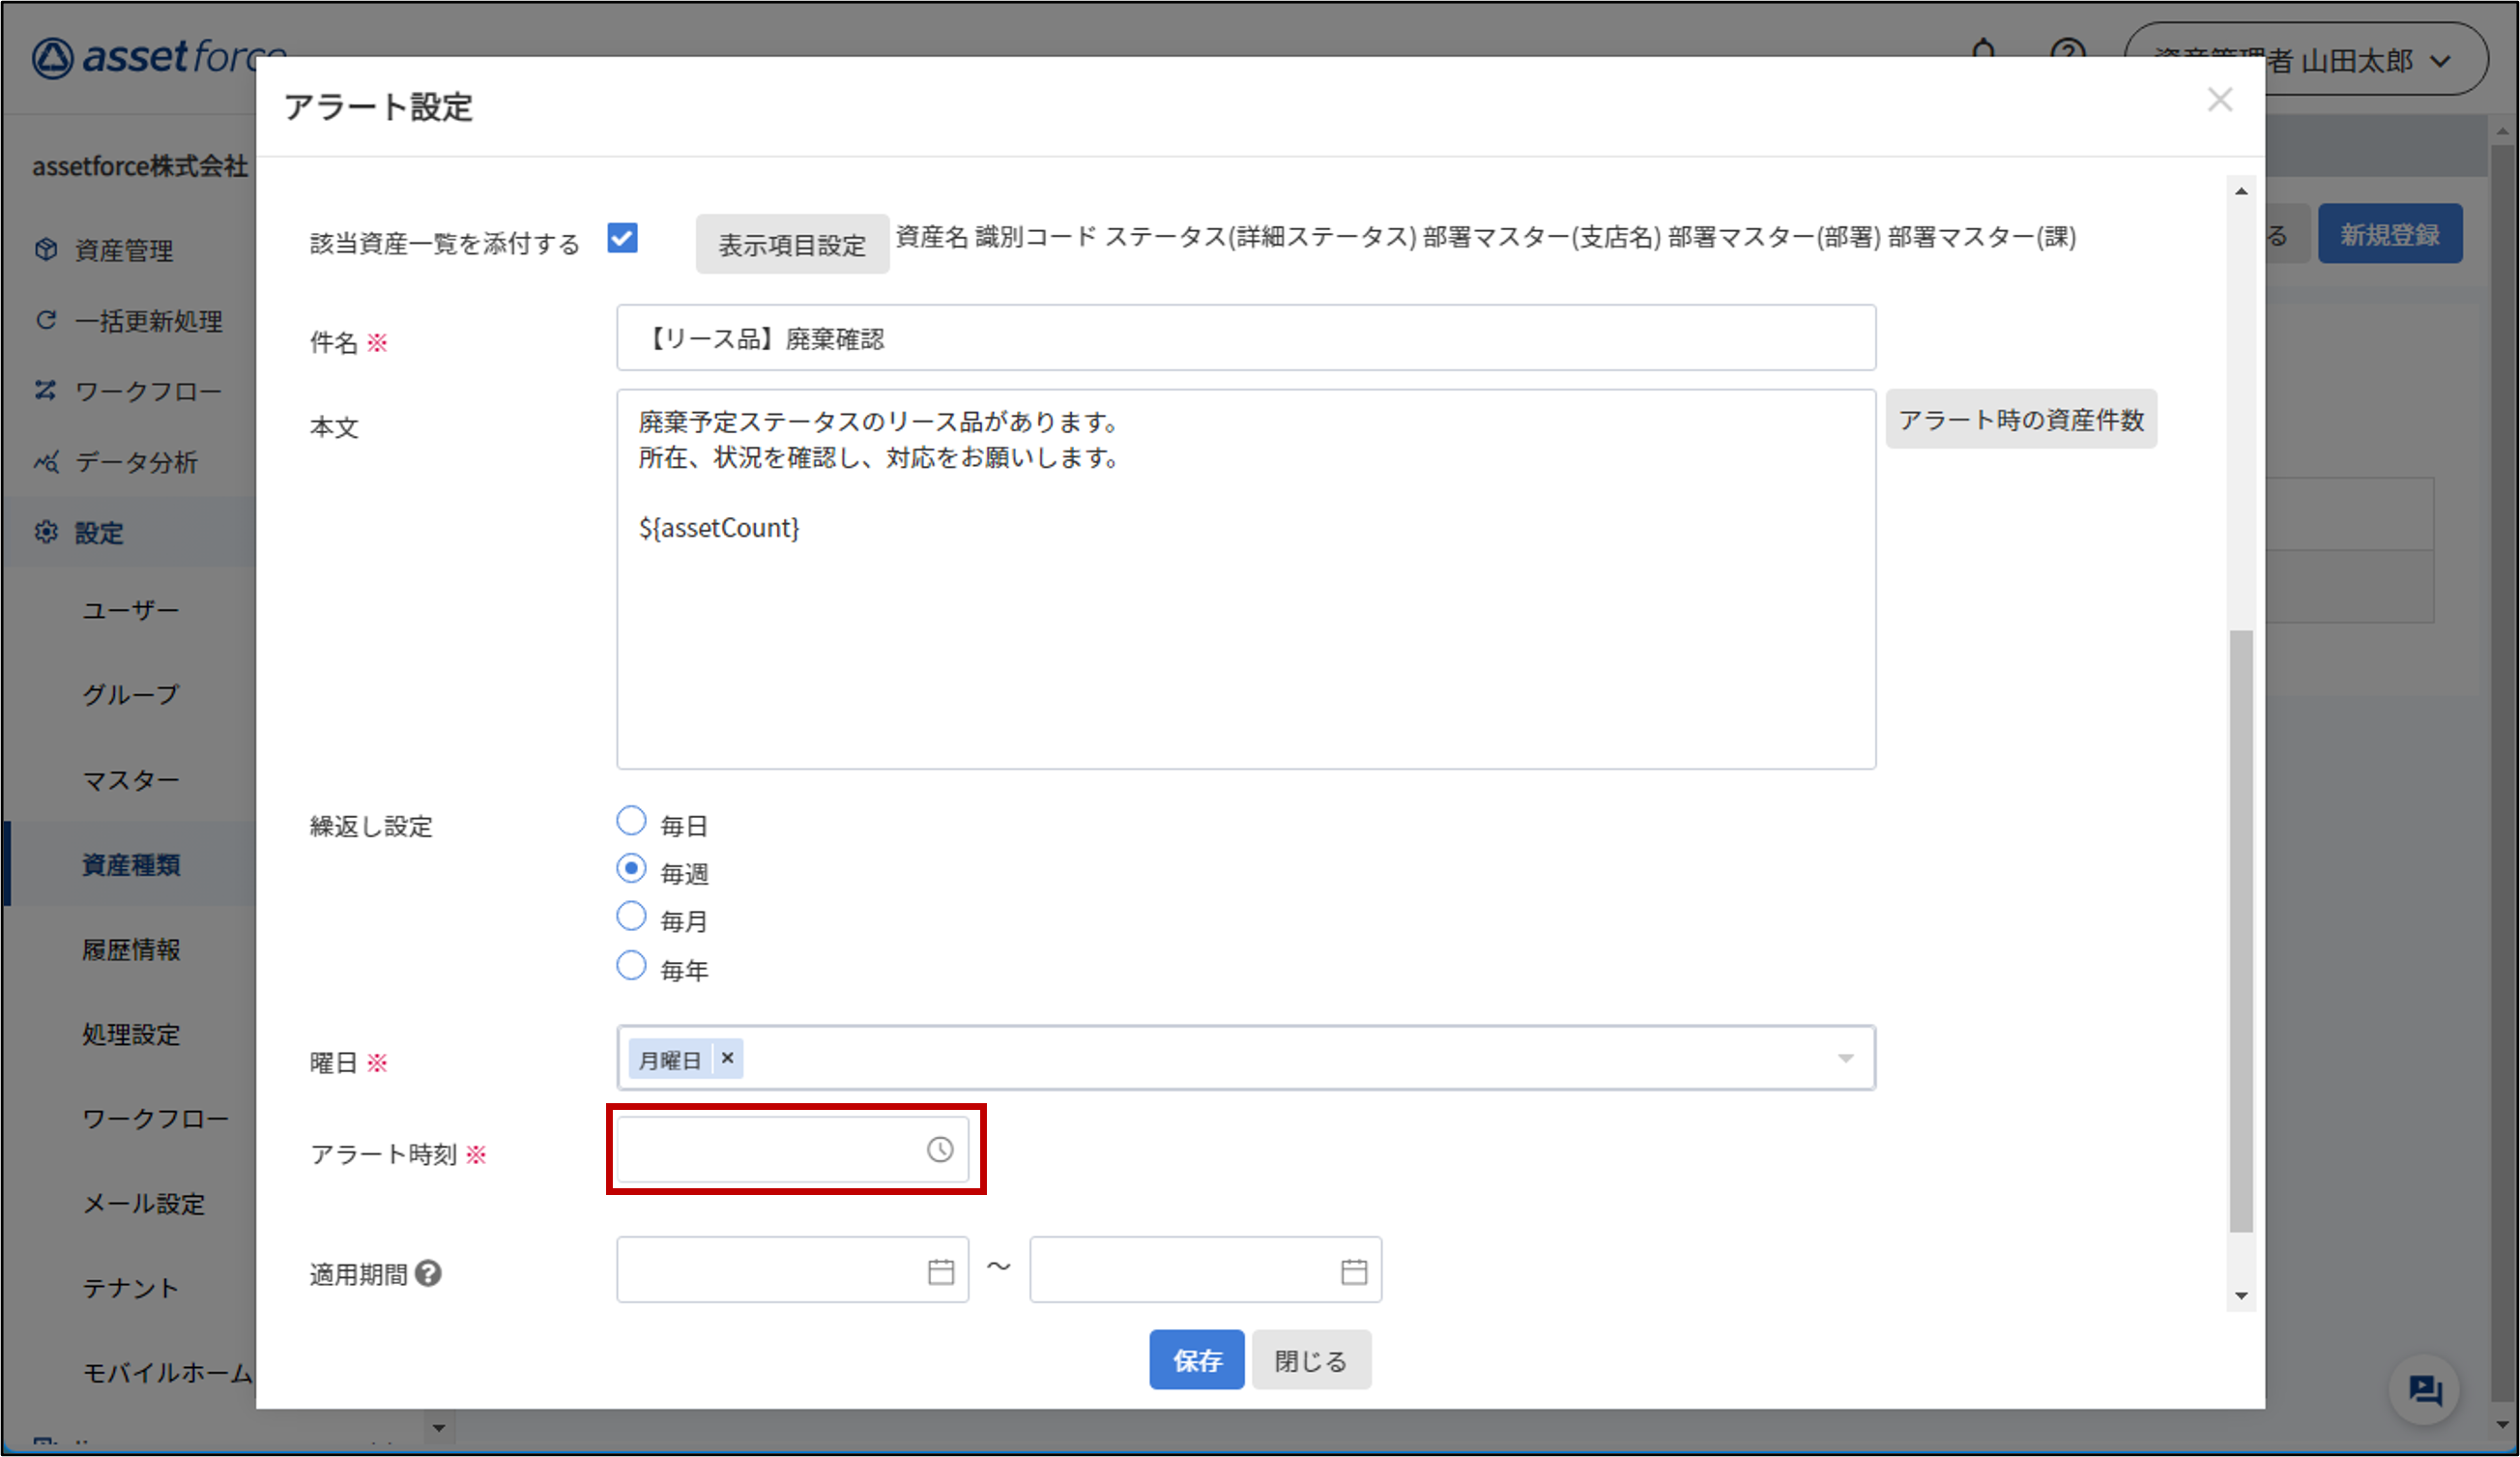Insert アラート時の資産件数 variable button

2021,419
